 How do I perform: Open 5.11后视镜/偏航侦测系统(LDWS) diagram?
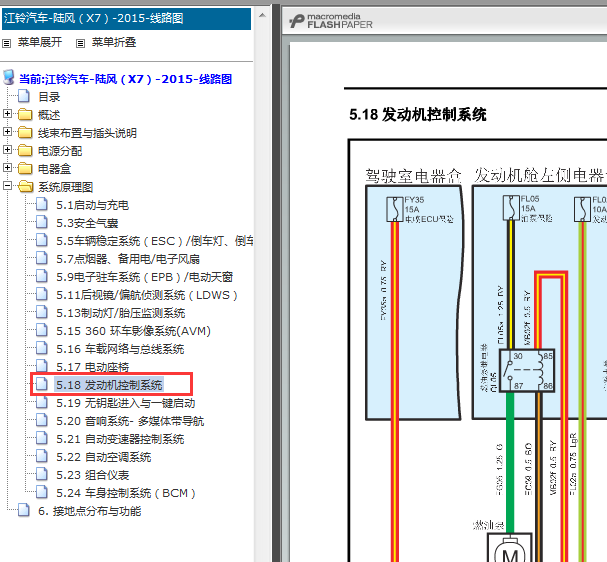147,295
